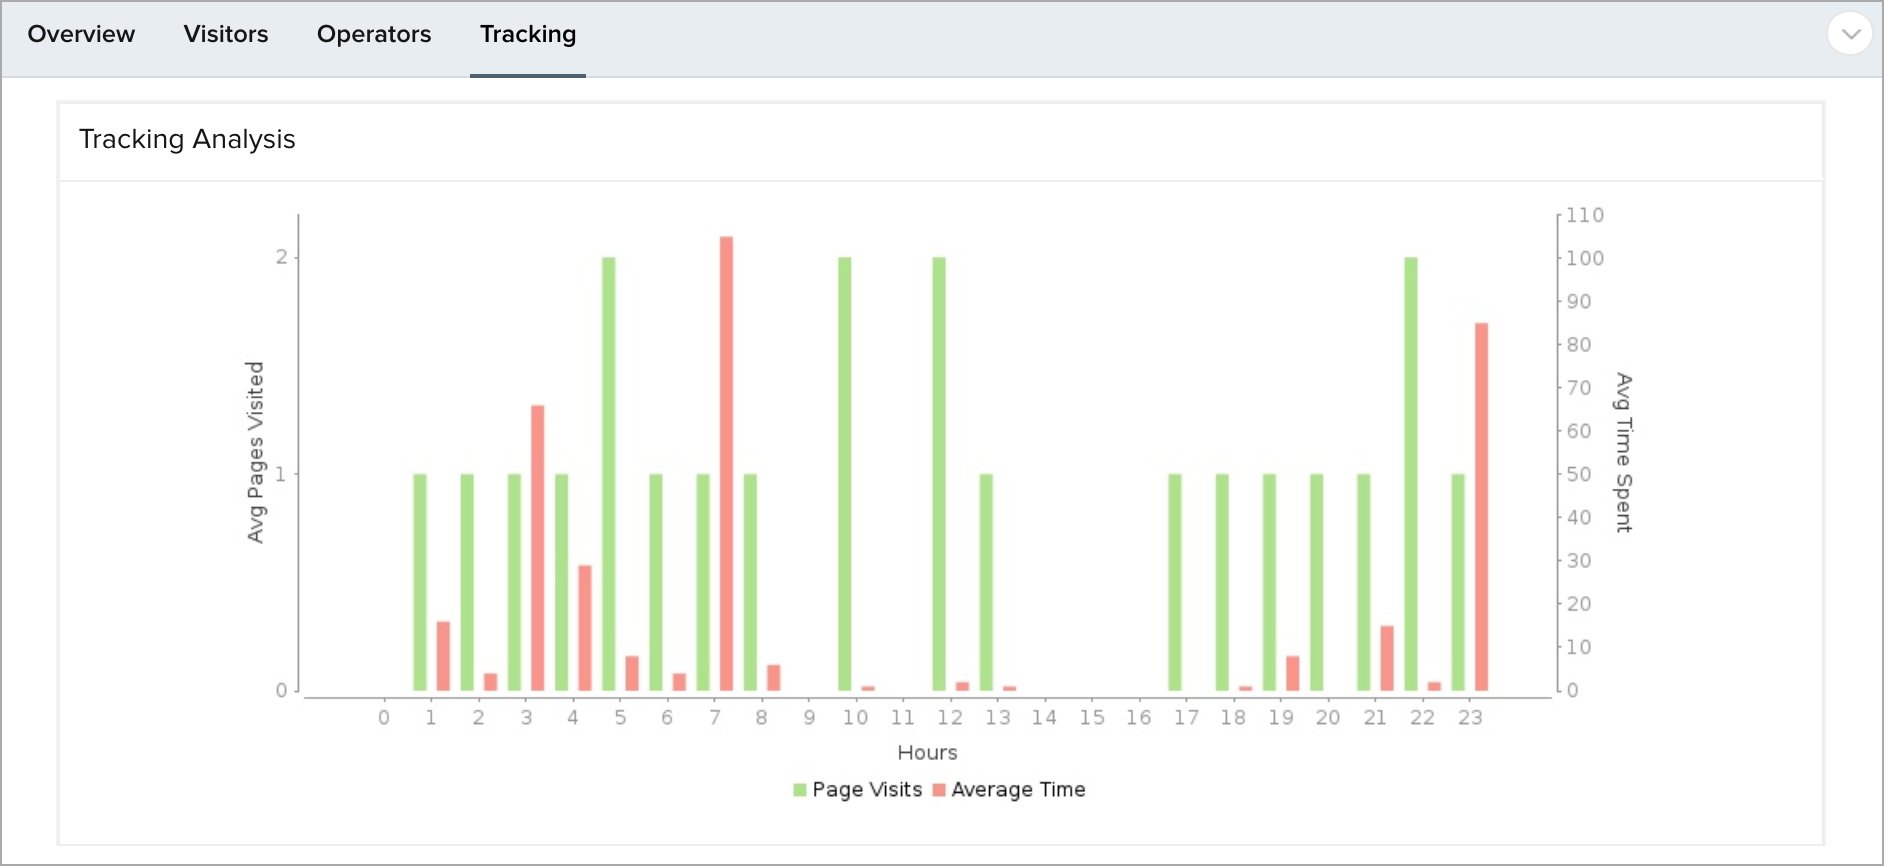Click the green Page Visits bar at hour 12

[939, 474]
